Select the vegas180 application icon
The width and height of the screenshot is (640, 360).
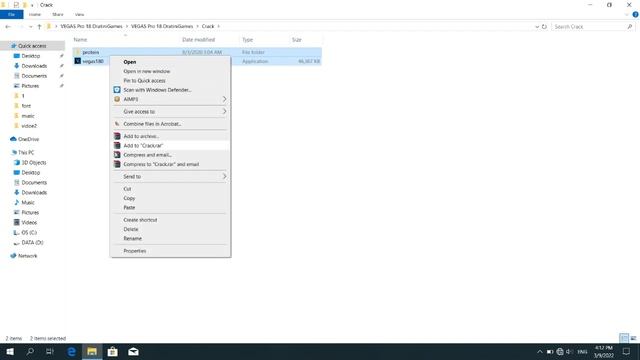point(78,61)
